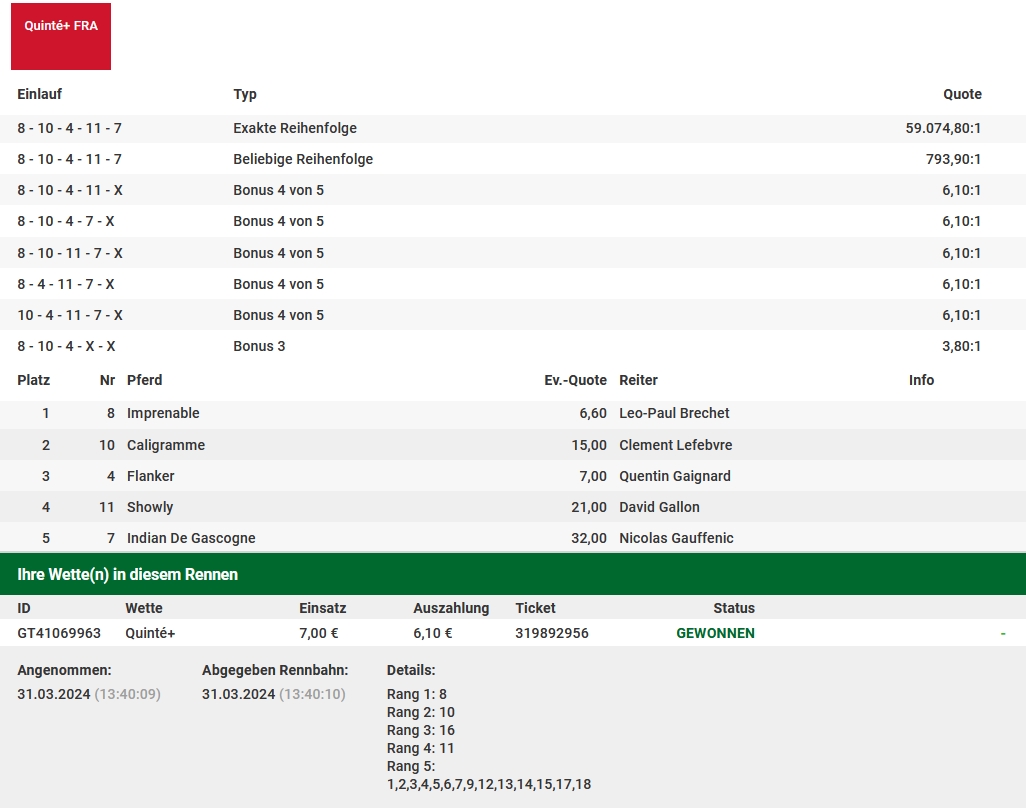Click the Platz column header

(x=33, y=380)
